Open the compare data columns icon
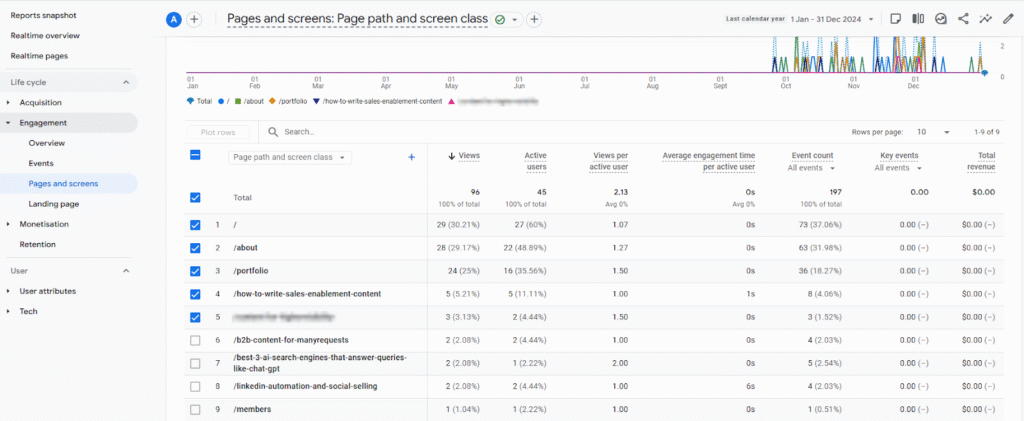This screenshot has width=1024, height=421. 917,19
